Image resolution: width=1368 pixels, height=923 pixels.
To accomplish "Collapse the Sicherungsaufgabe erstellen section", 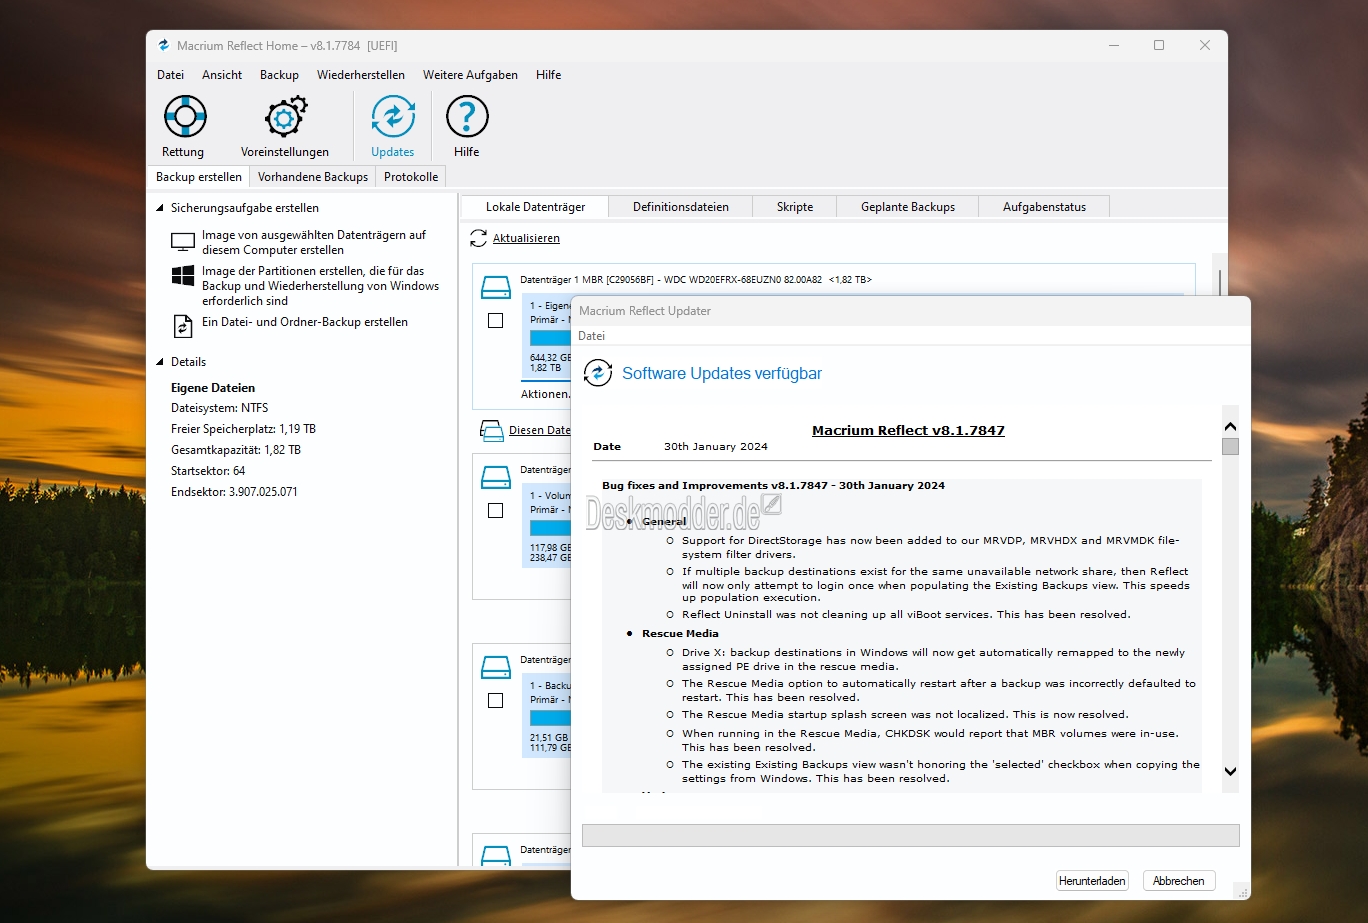I will (159, 208).
